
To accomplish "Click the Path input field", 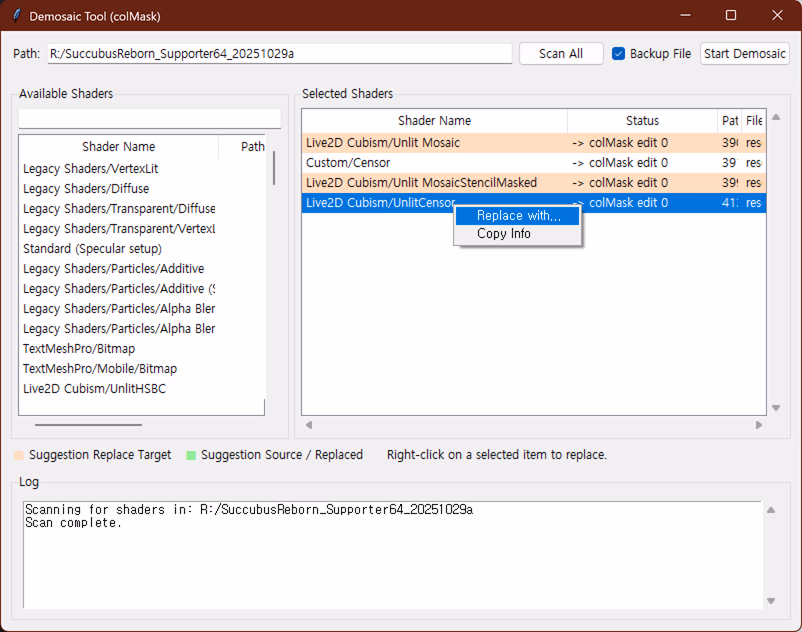I will (280, 54).
